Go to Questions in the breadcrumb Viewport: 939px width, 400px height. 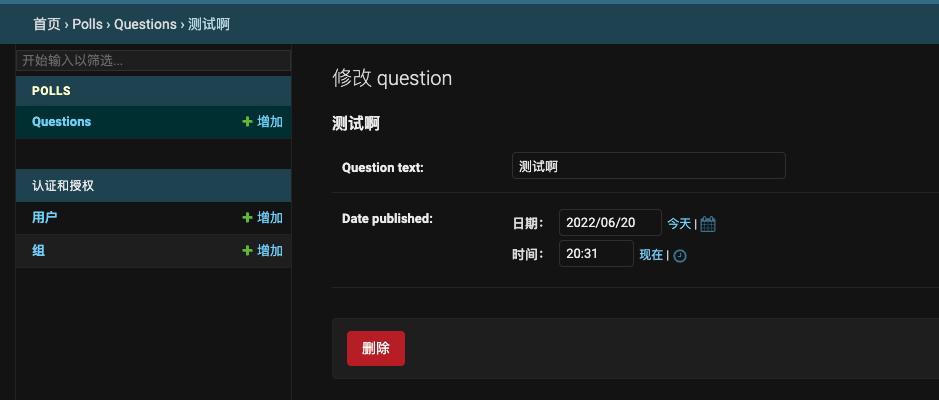tap(146, 24)
